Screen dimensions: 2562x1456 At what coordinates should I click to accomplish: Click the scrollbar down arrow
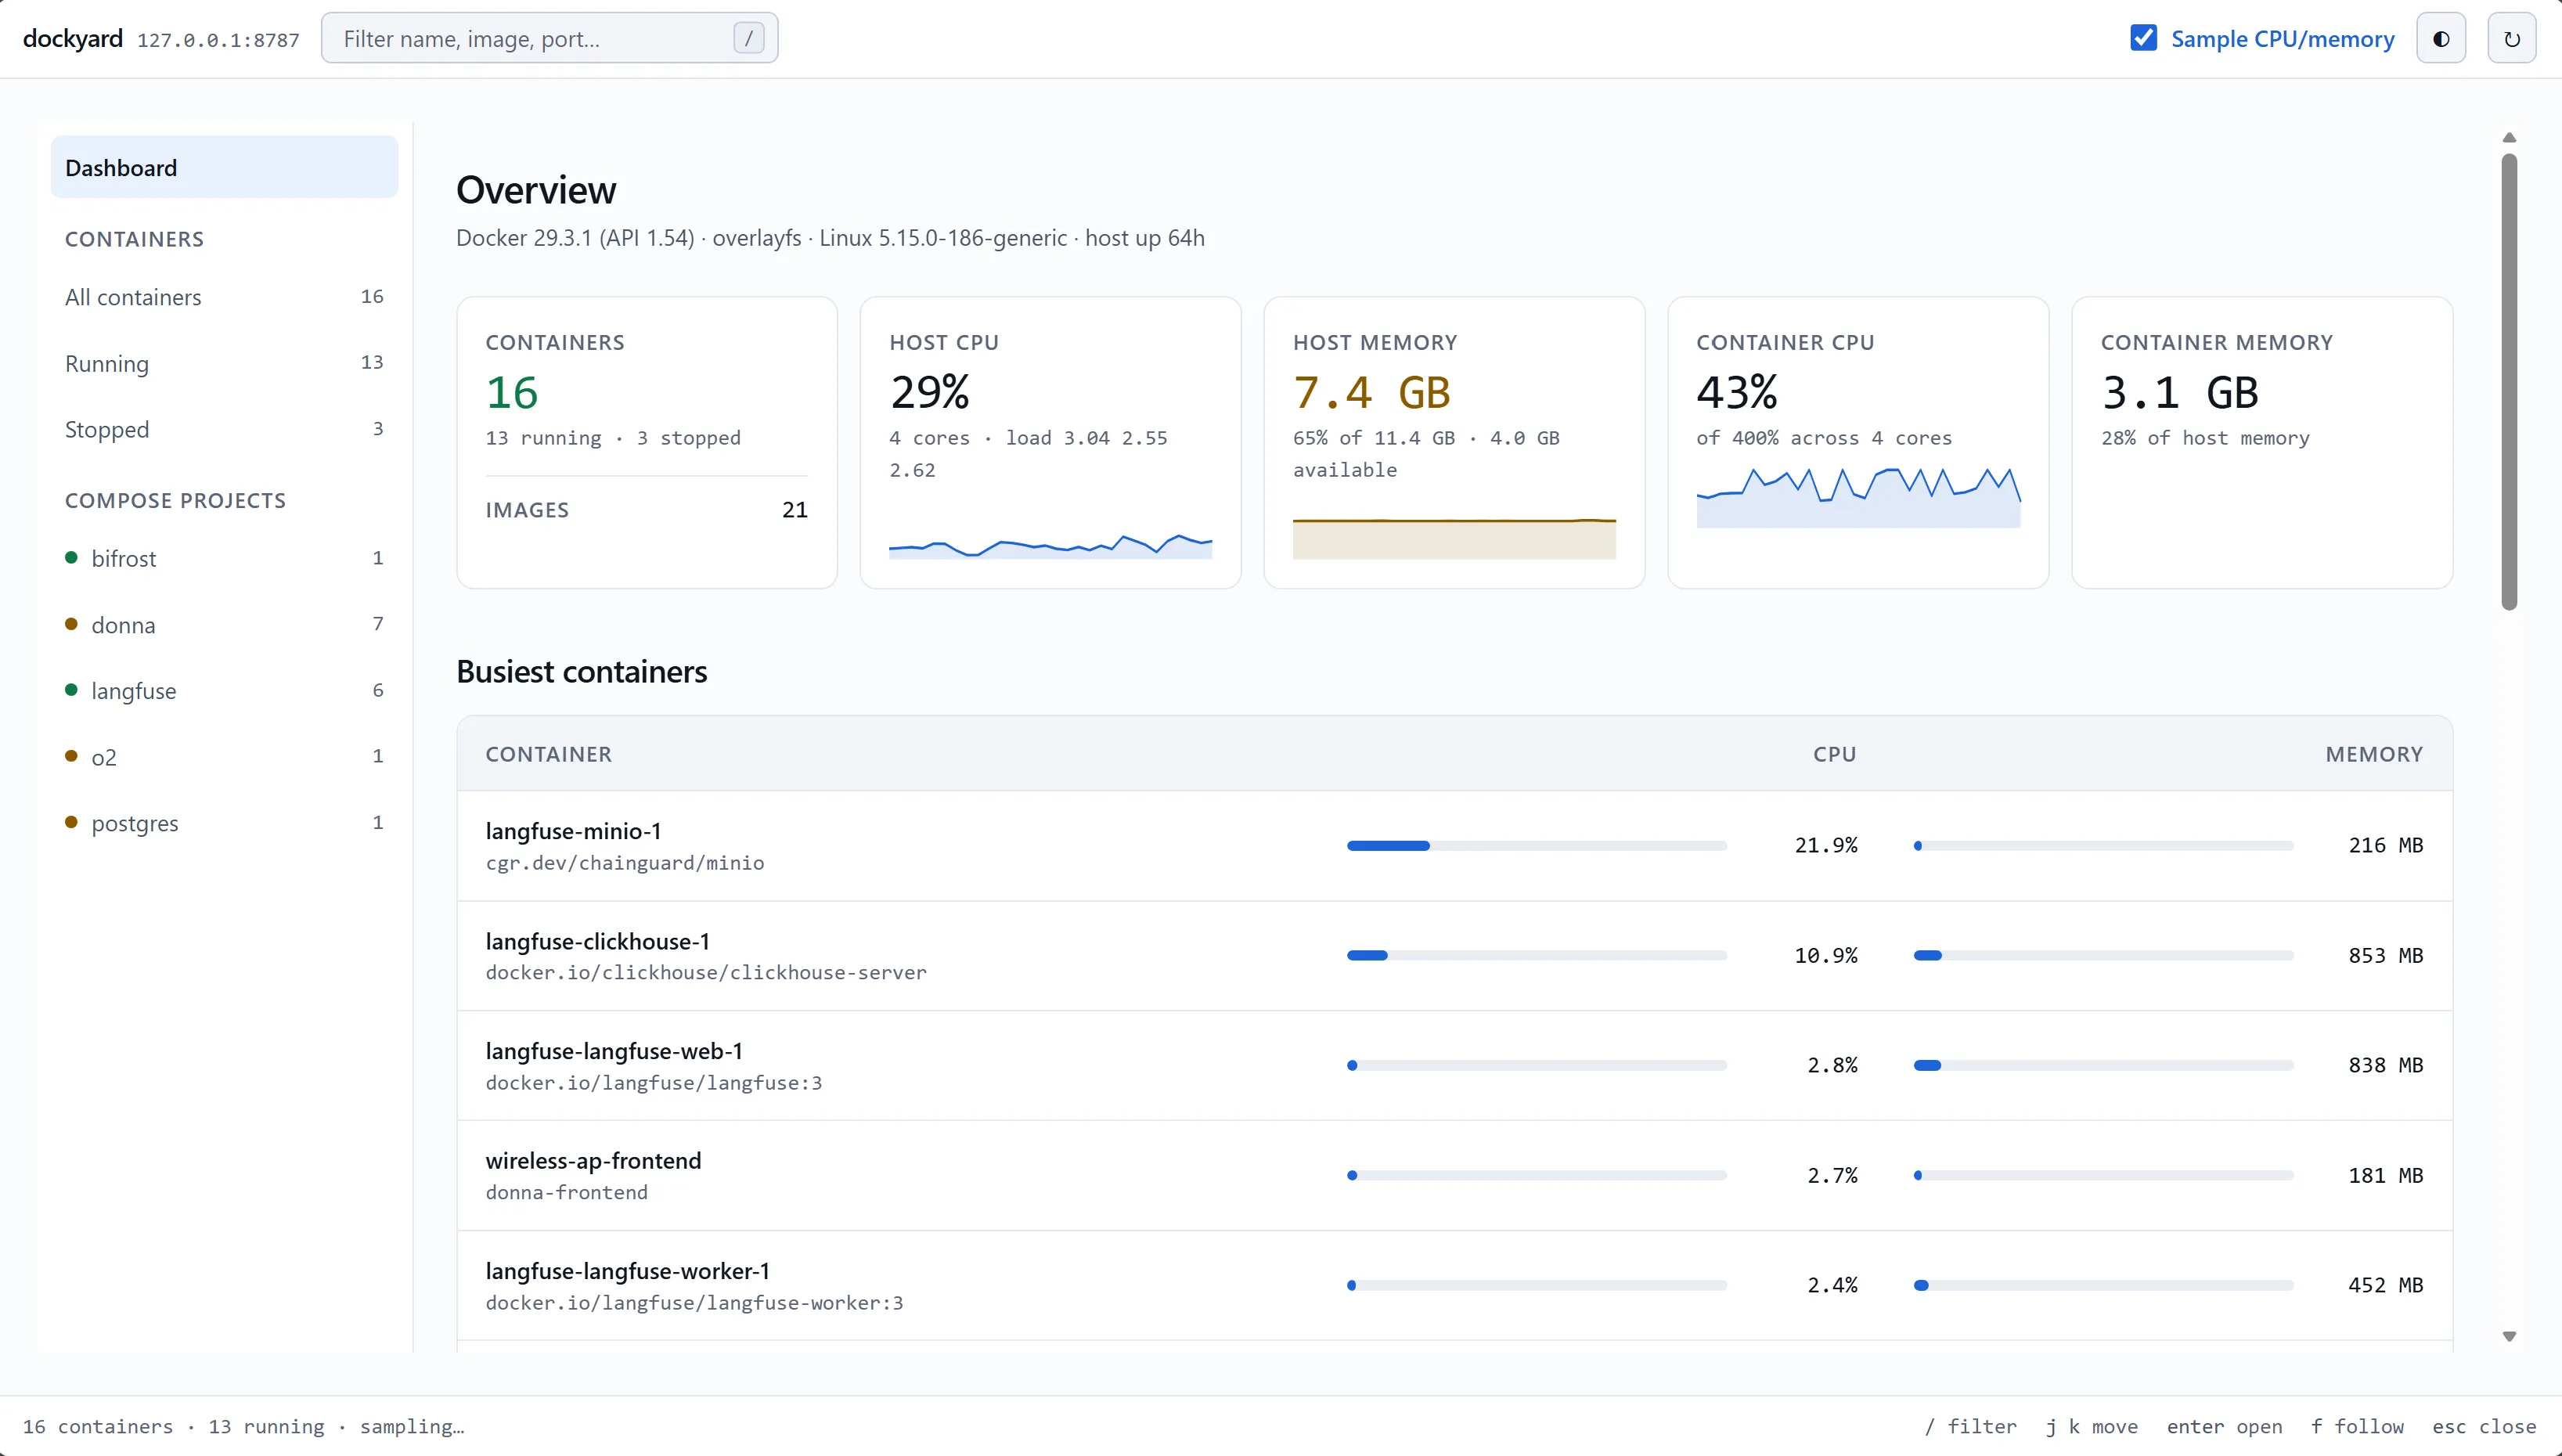tap(2509, 1336)
